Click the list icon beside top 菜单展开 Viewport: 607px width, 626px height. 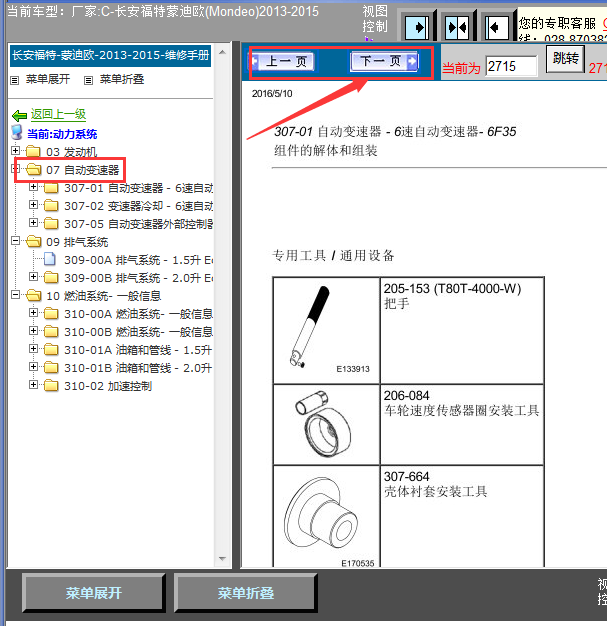coord(15,80)
